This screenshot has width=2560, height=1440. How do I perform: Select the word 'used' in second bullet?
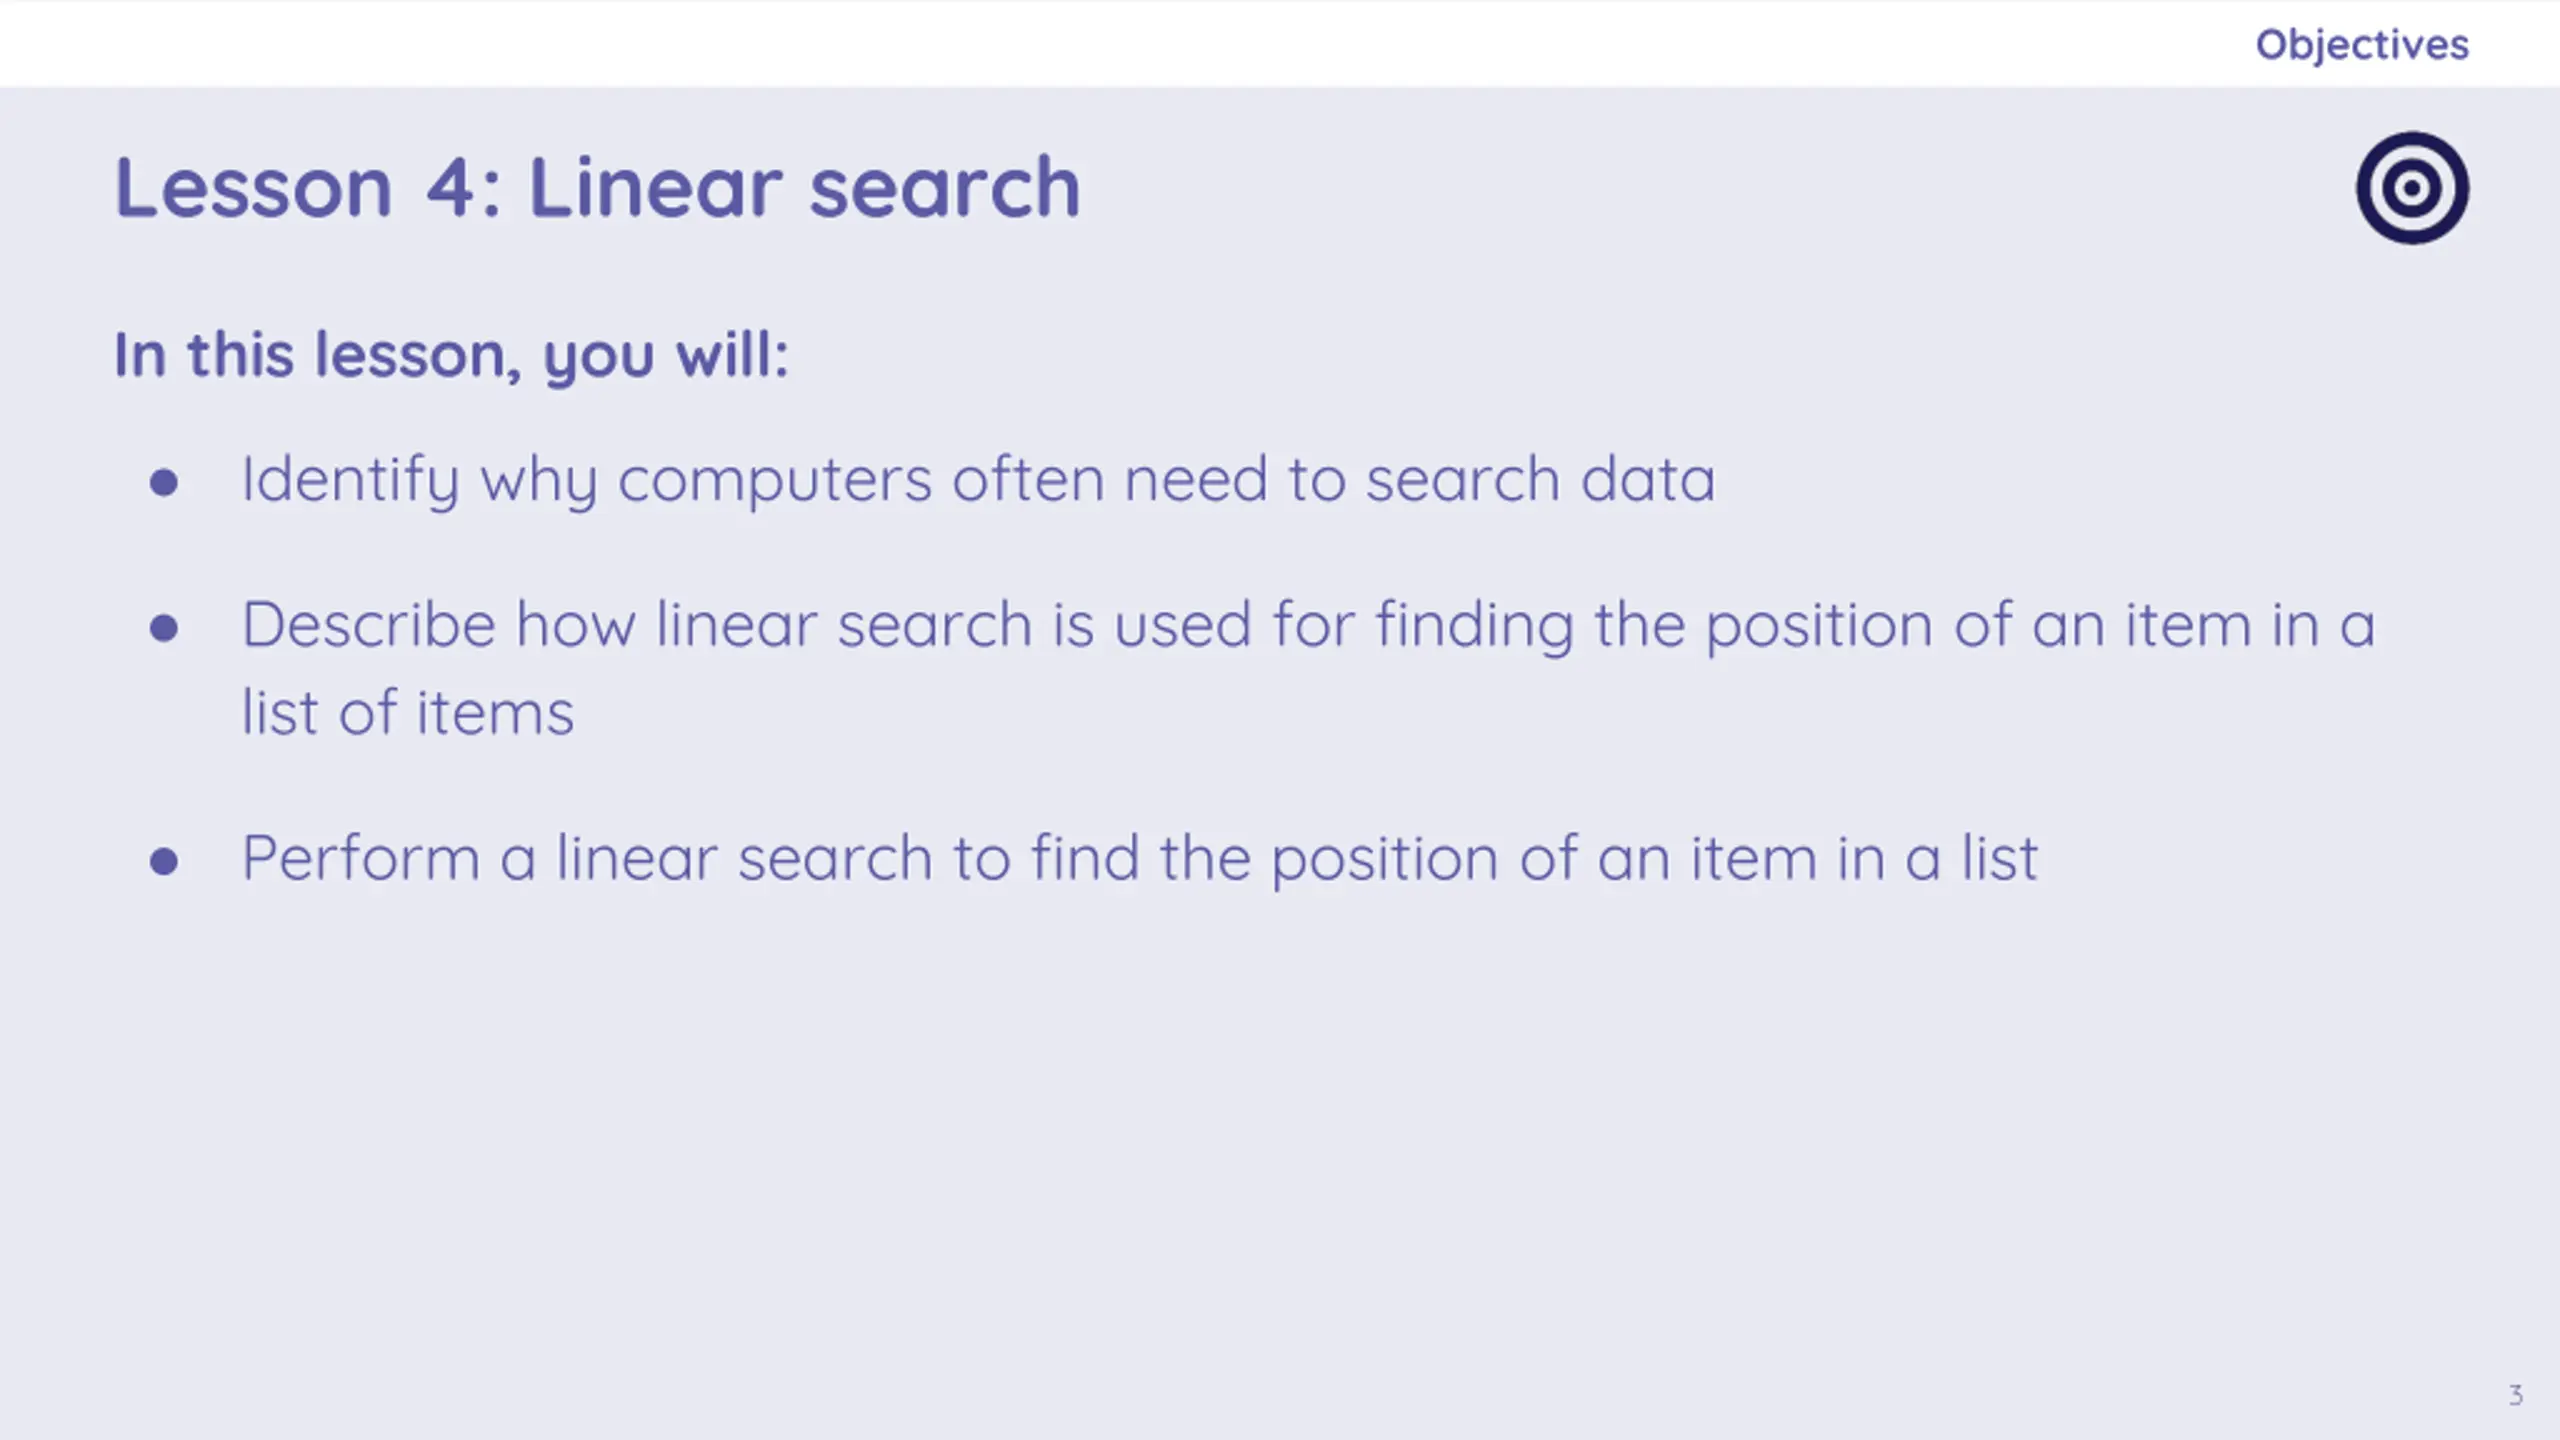pyautogui.click(x=1183, y=624)
